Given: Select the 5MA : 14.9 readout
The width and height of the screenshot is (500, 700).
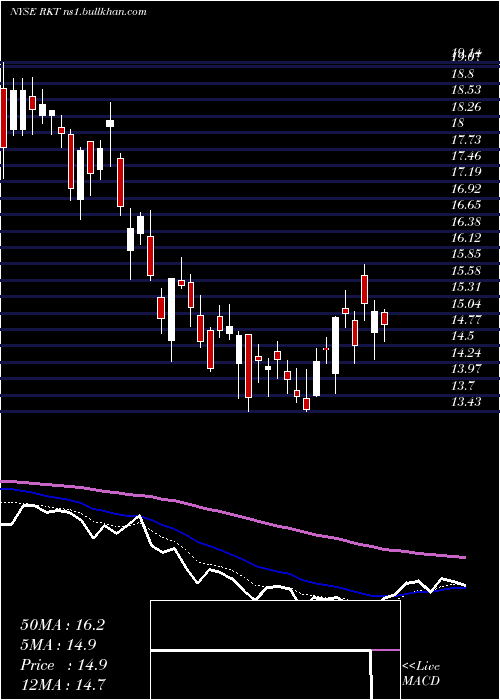Looking at the screenshot, I should click(58, 645).
